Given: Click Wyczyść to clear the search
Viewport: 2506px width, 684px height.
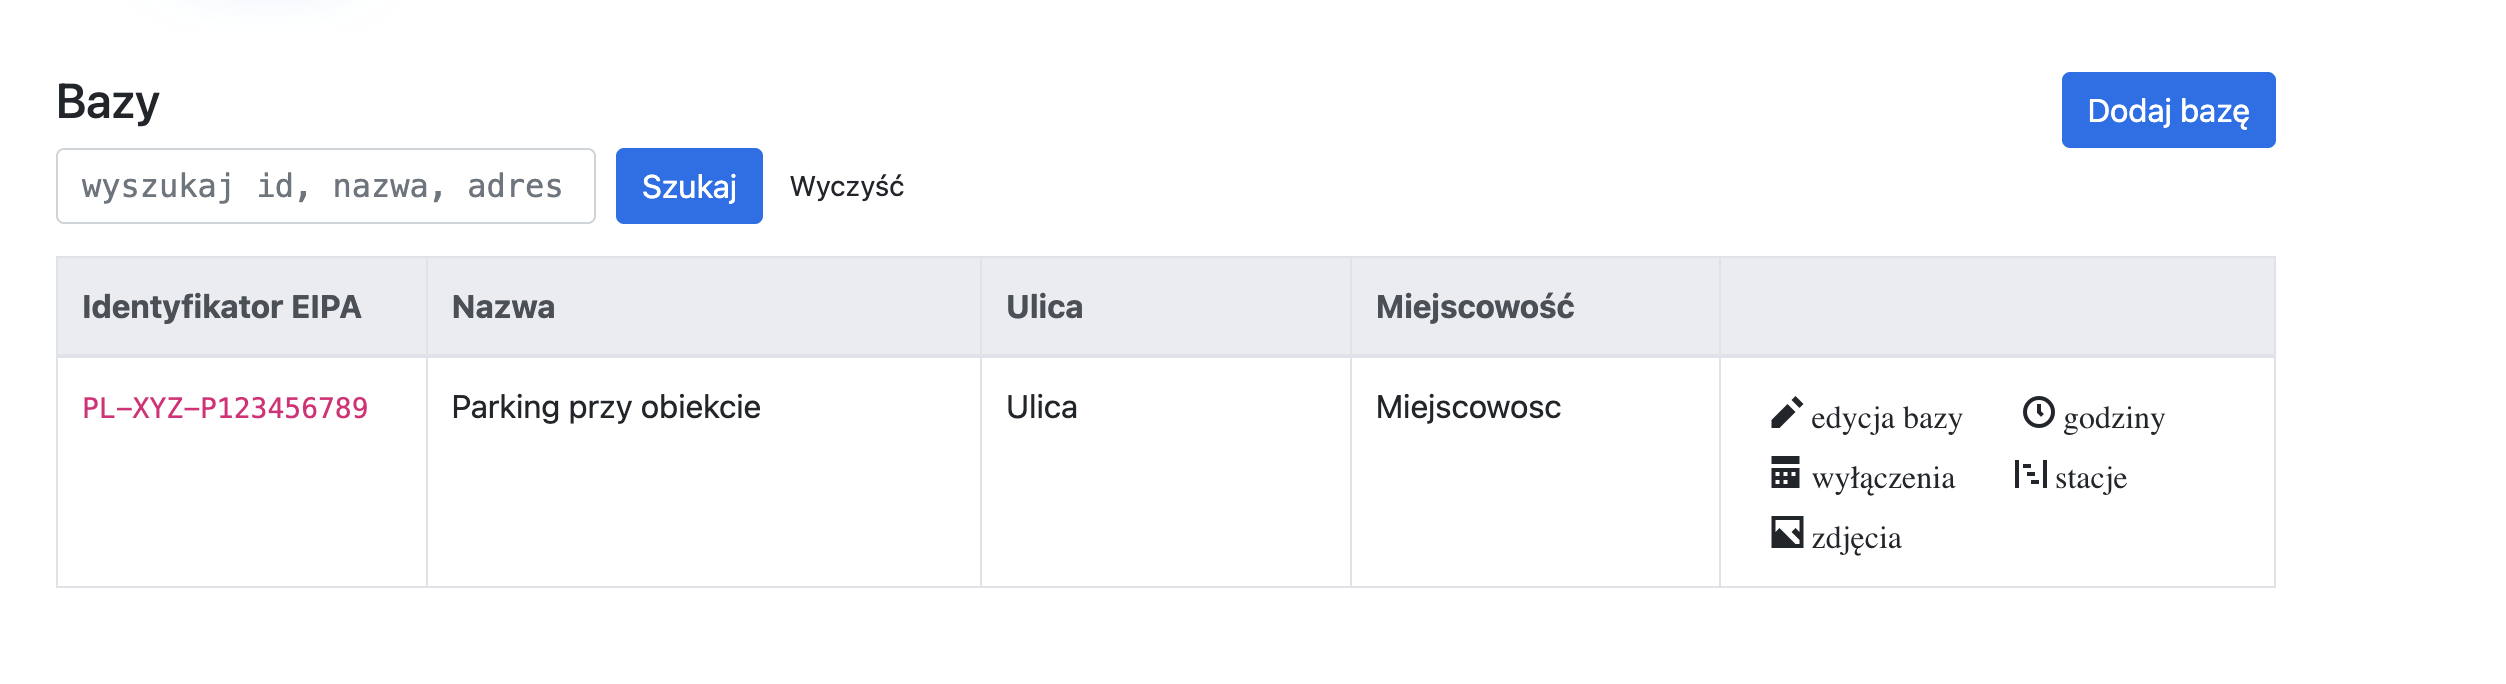Looking at the screenshot, I should point(846,187).
